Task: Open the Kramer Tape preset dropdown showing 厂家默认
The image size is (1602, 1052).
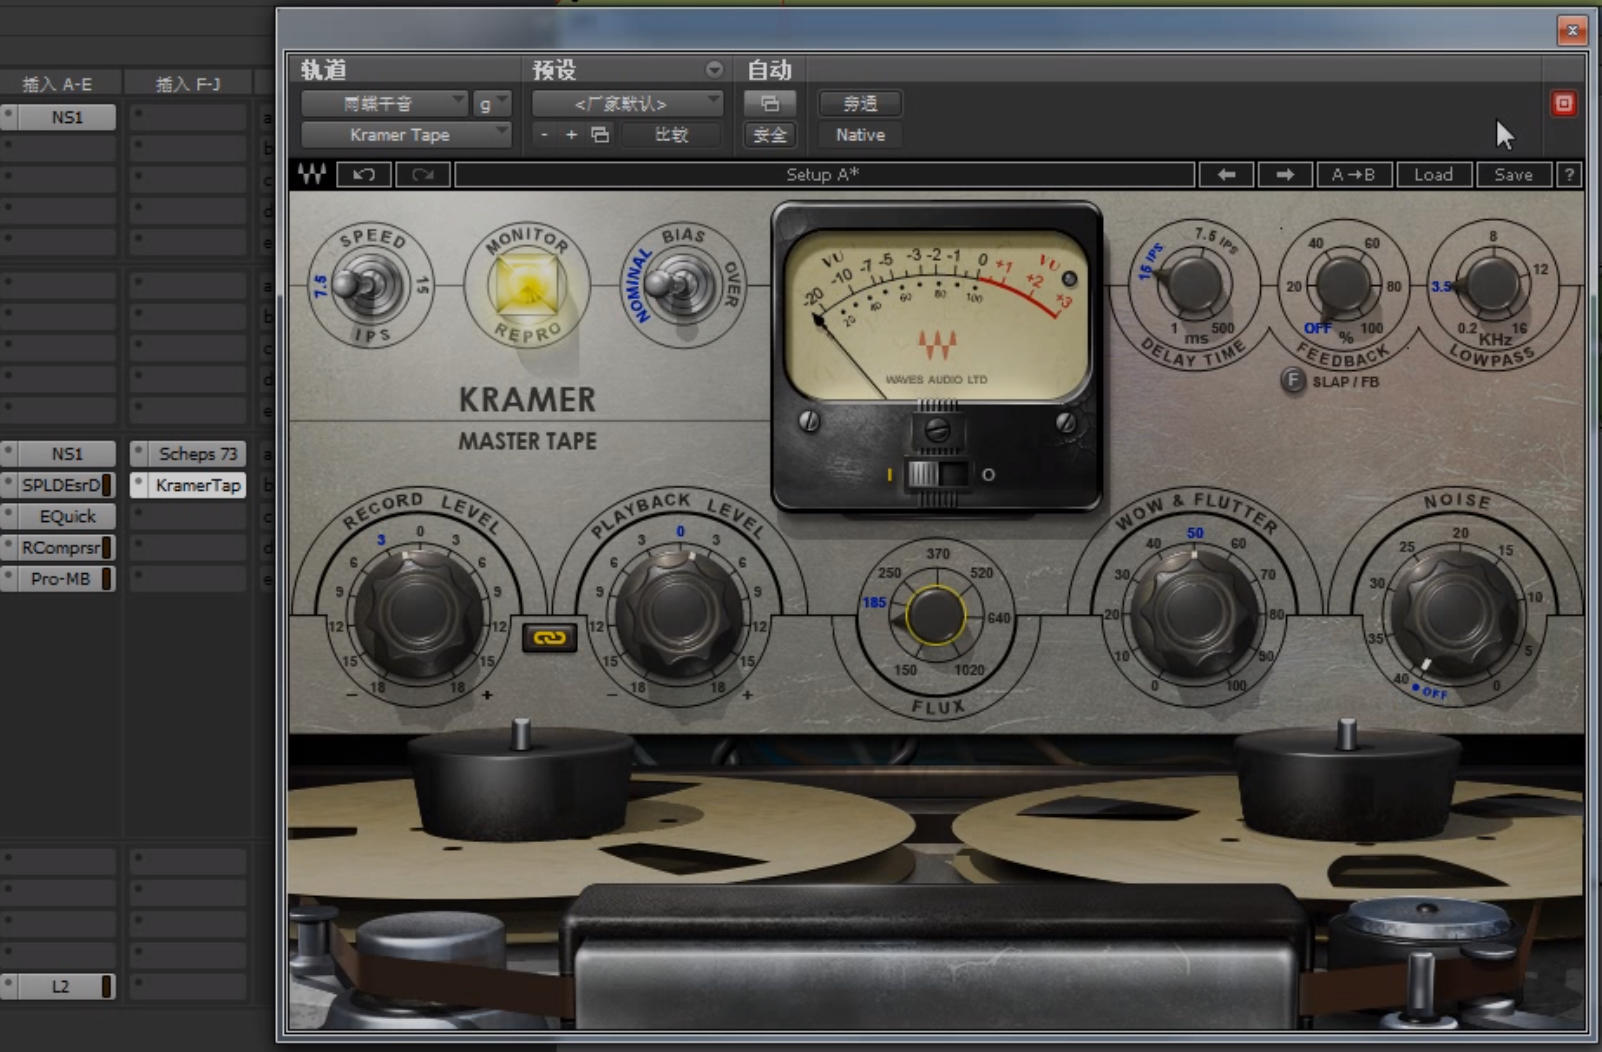Action: point(625,102)
